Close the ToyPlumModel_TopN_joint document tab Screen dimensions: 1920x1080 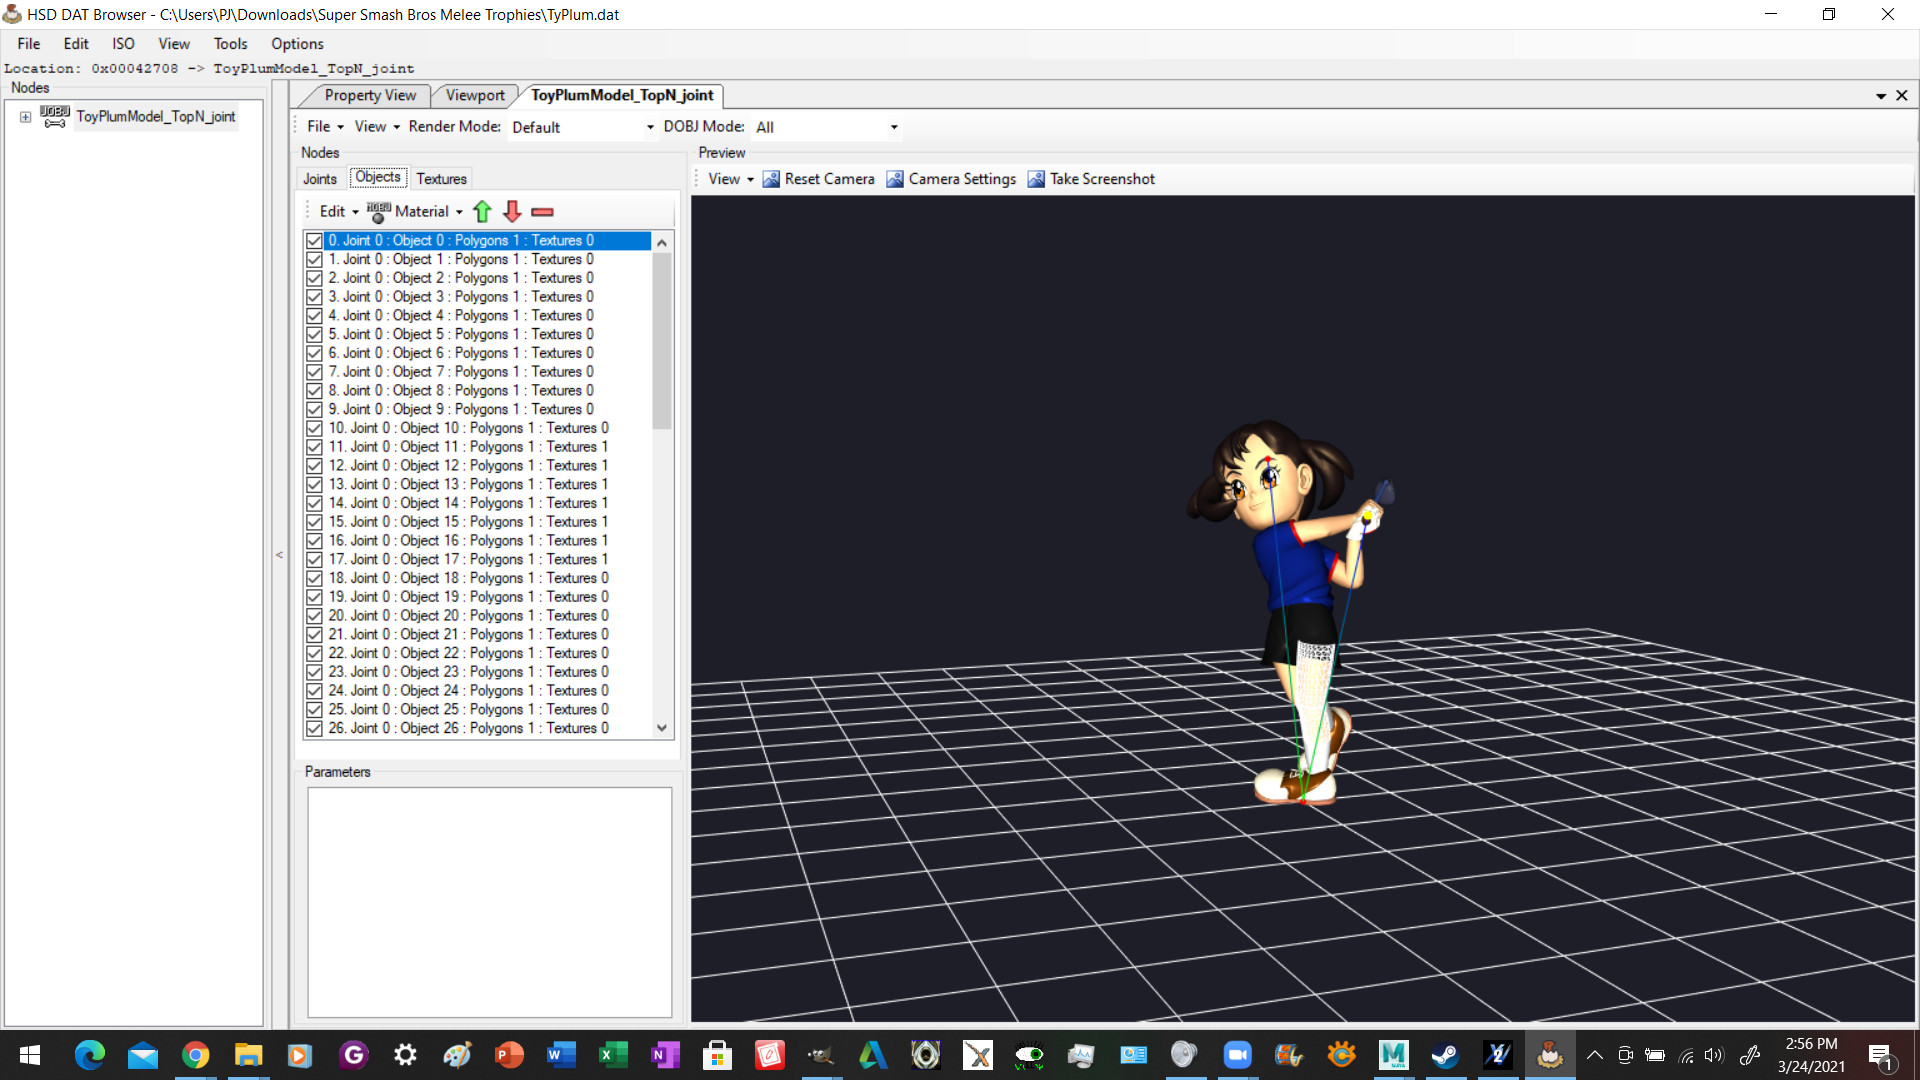(x=1902, y=95)
